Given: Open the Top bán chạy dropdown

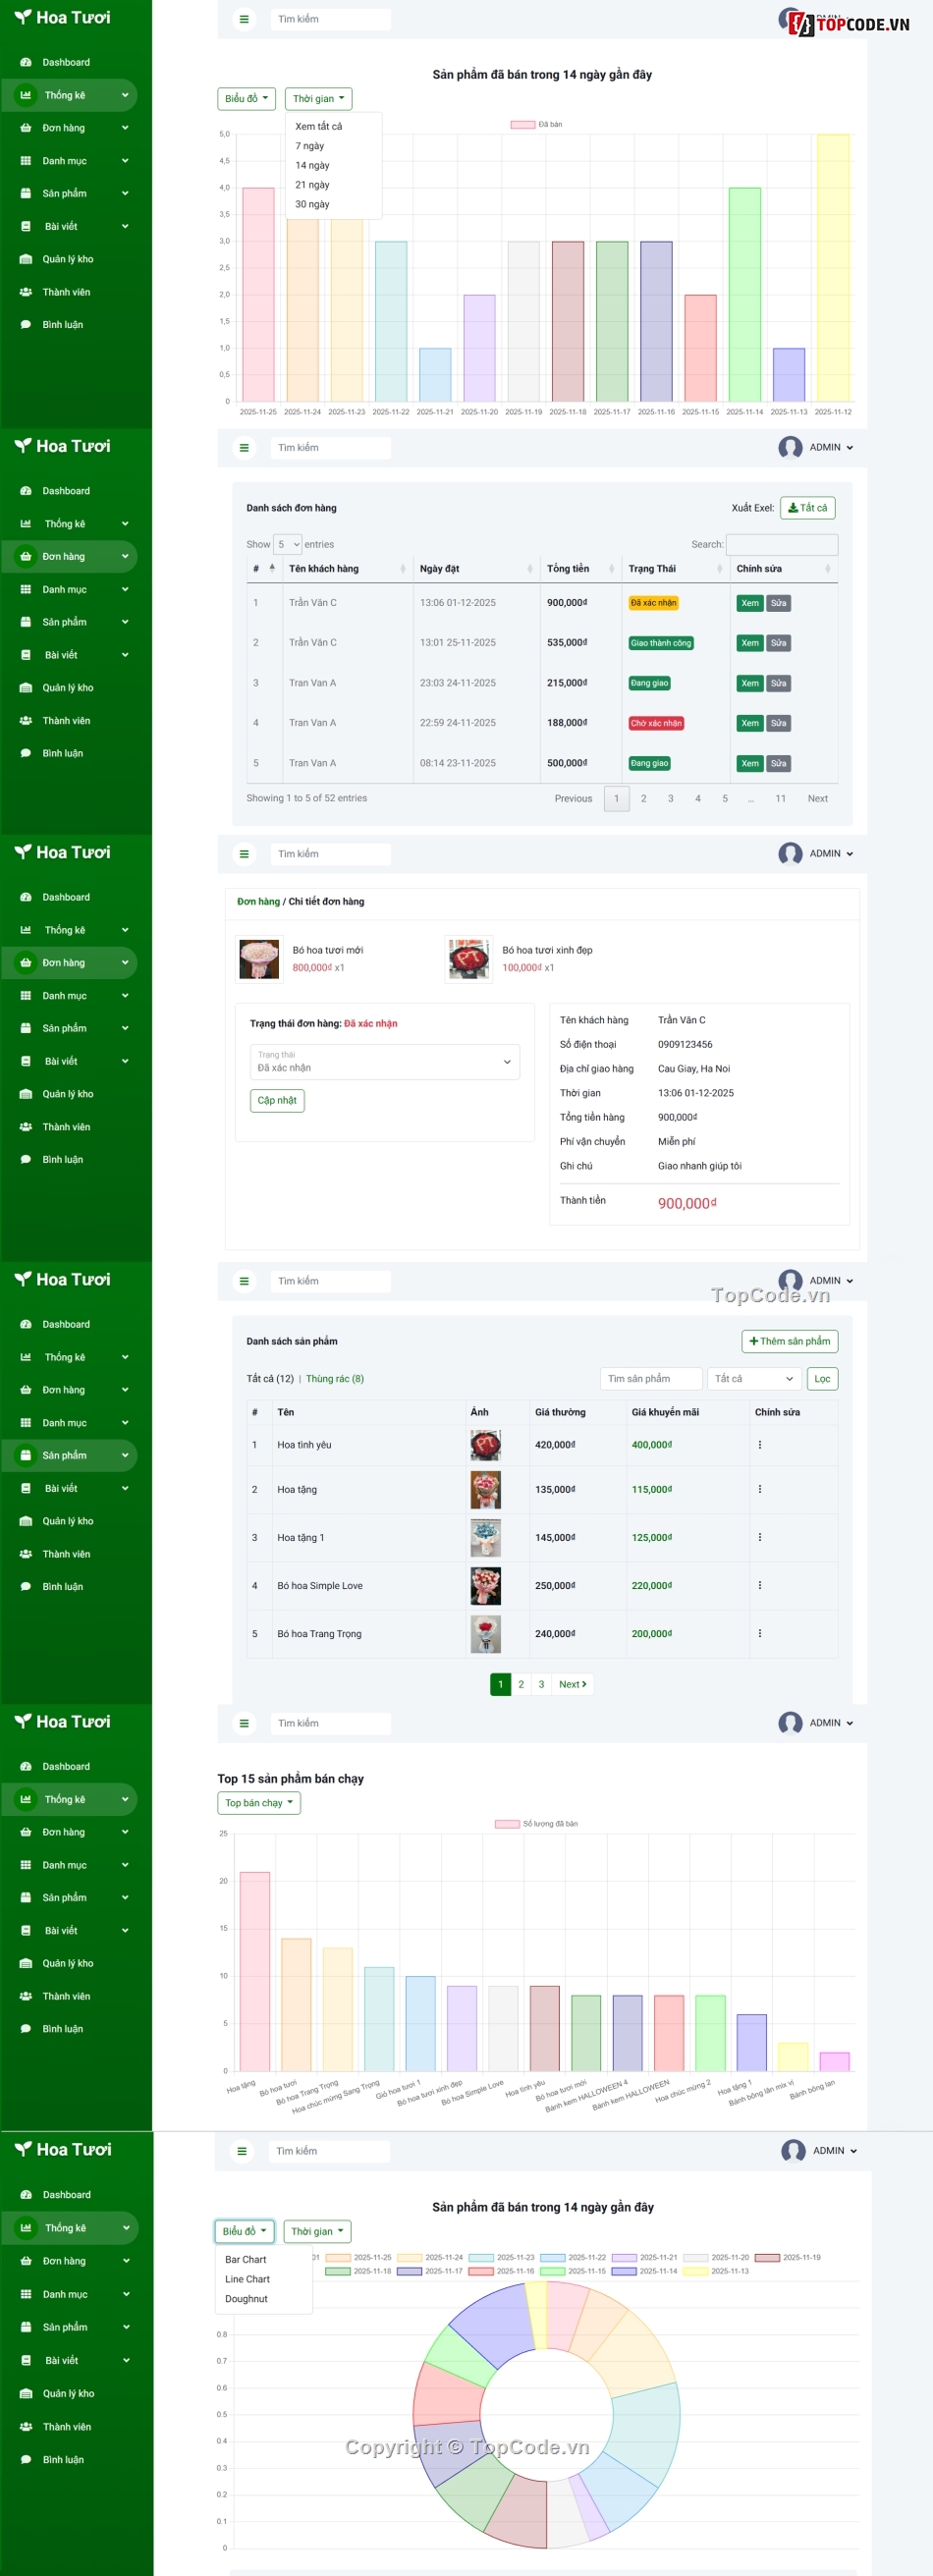Looking at the screenshot, I should point(259,1802).
